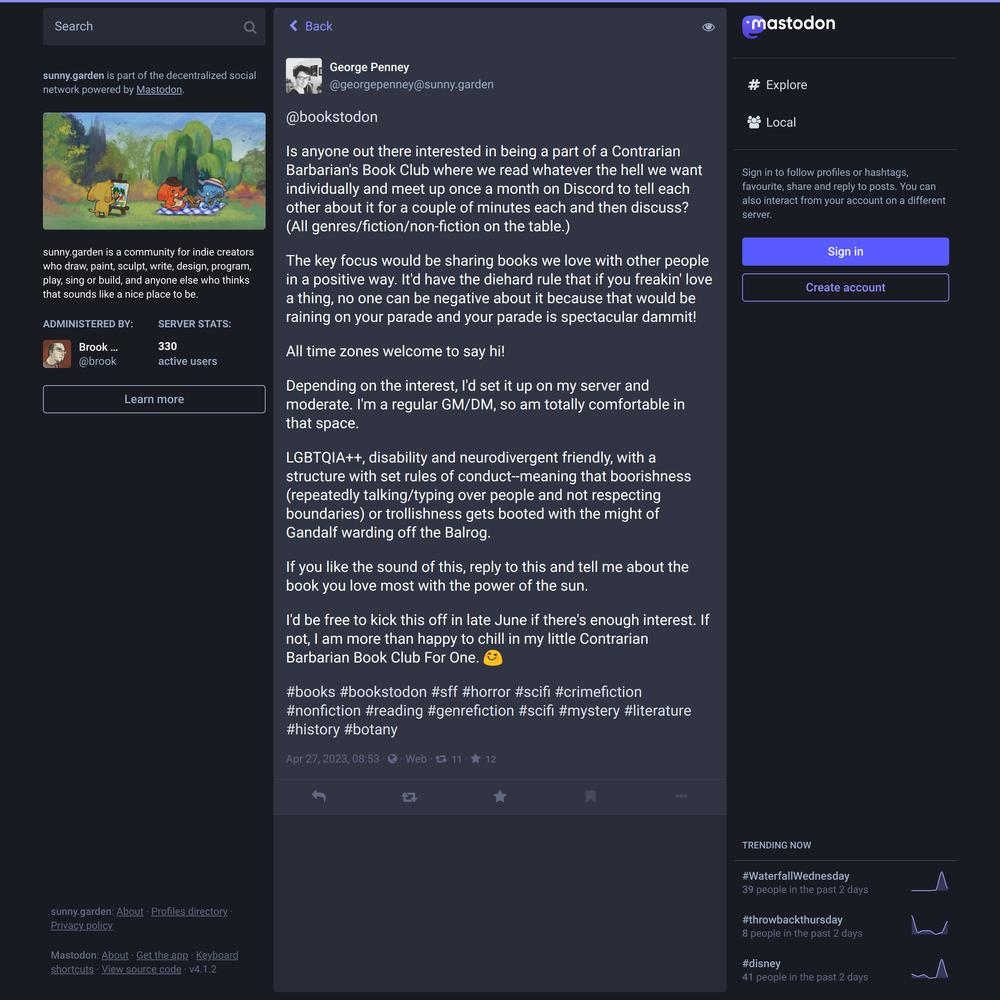Open the Privacy policy link
Screen dimensions: 1000x1000
point(82,925)
